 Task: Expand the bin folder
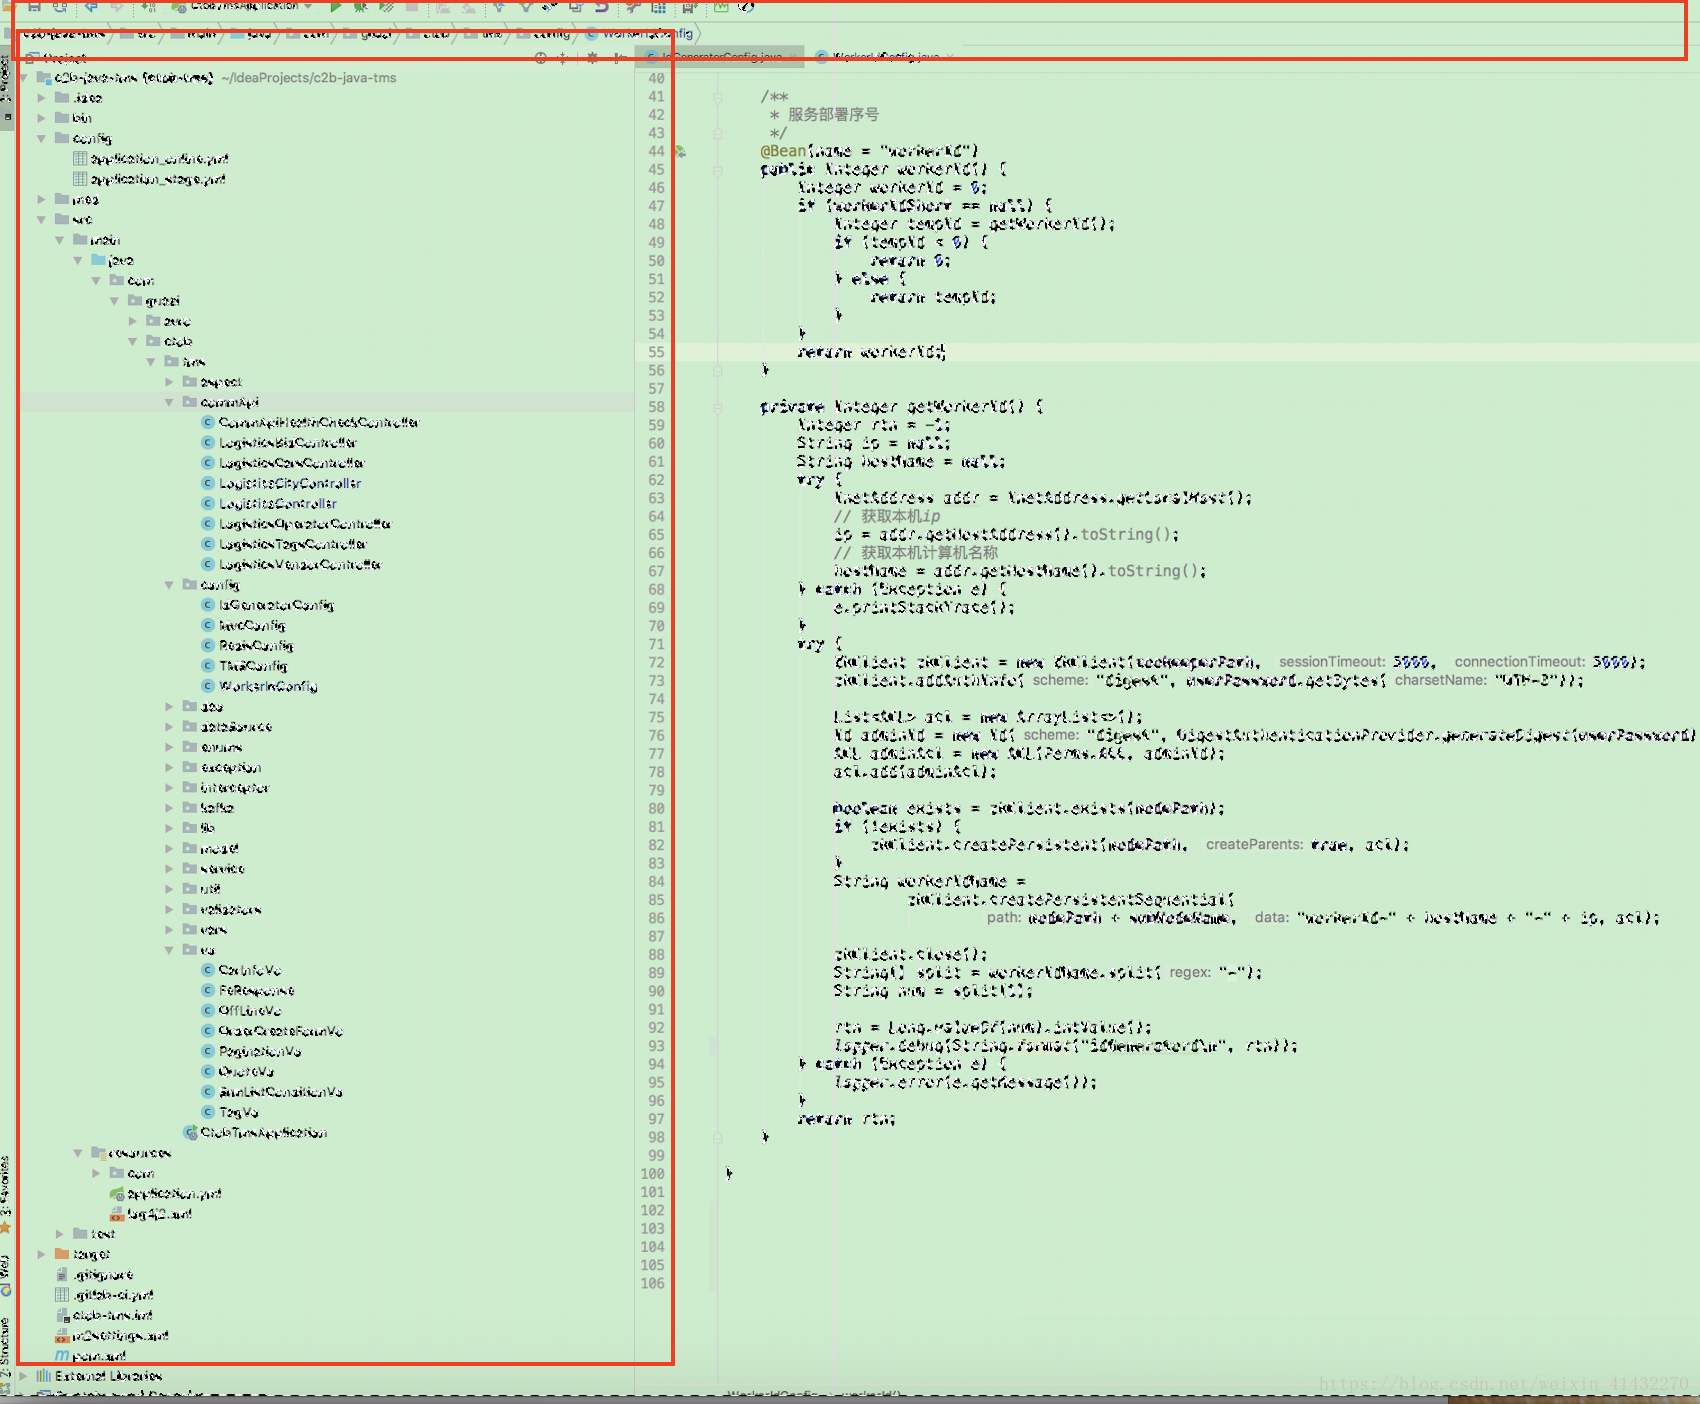tap(41, 118)
